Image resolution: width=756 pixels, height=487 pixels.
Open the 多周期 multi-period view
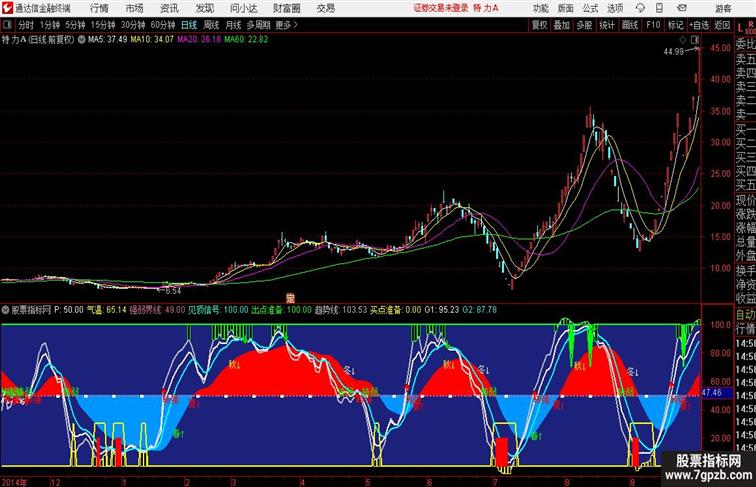258,25
